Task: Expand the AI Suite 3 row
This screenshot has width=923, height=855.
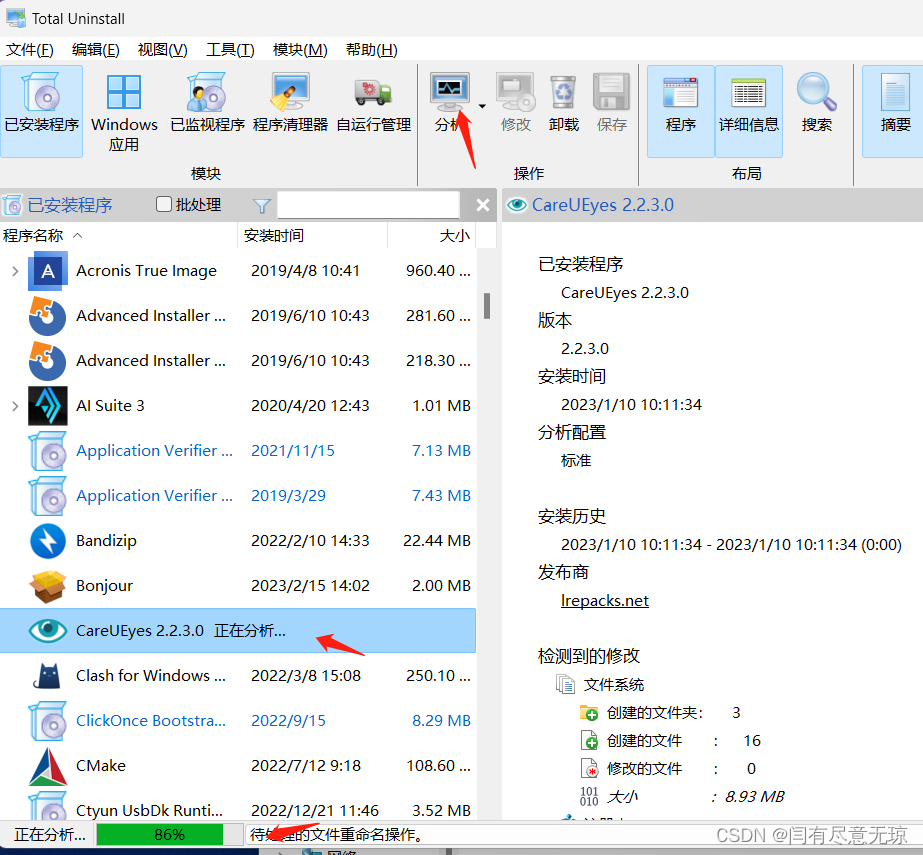Action: point(15,406)
